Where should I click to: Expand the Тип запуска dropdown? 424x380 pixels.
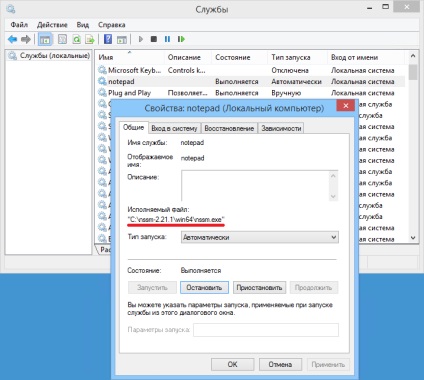coord(260,237)
